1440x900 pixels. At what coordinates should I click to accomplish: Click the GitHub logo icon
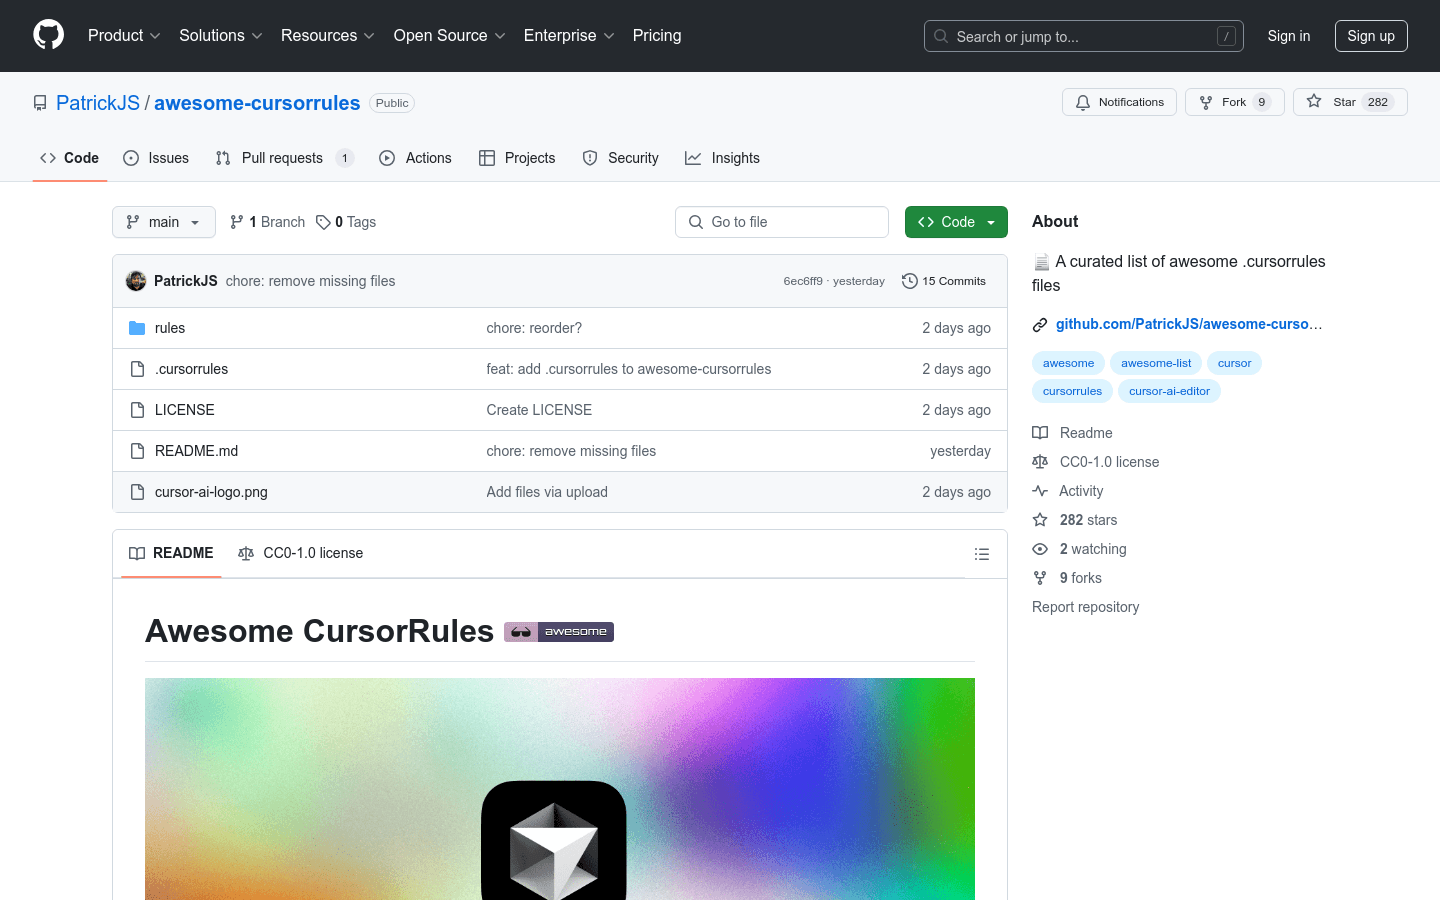[48, 35]
